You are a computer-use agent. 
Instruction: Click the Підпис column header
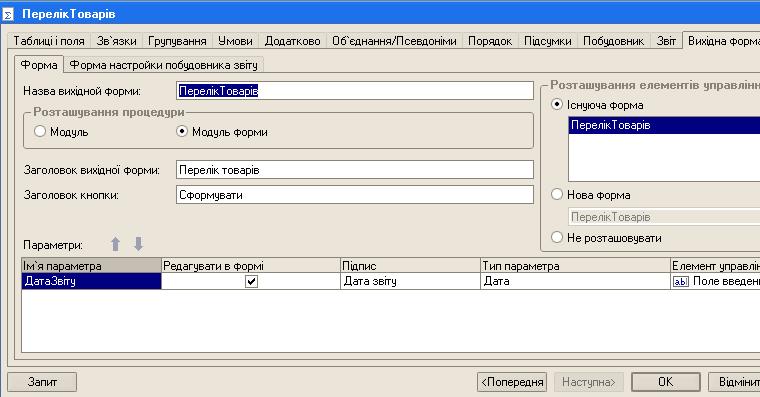(x=410, y=266)
